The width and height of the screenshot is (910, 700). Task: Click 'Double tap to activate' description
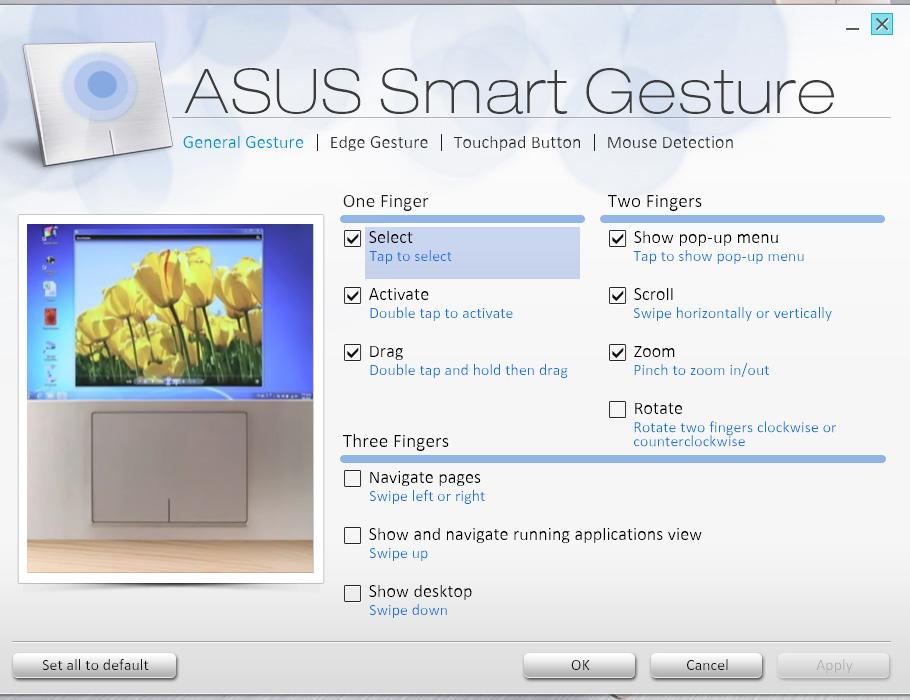[x=441, y=313]
